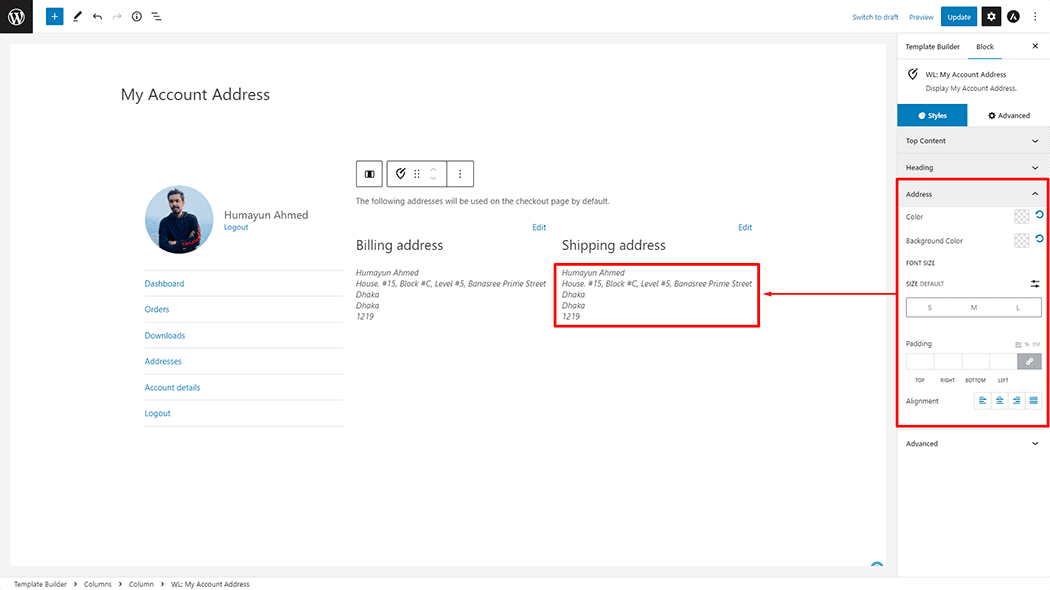Click the Update button
Viewport: 1050px width, 590px height.
[x=959, y=17]
